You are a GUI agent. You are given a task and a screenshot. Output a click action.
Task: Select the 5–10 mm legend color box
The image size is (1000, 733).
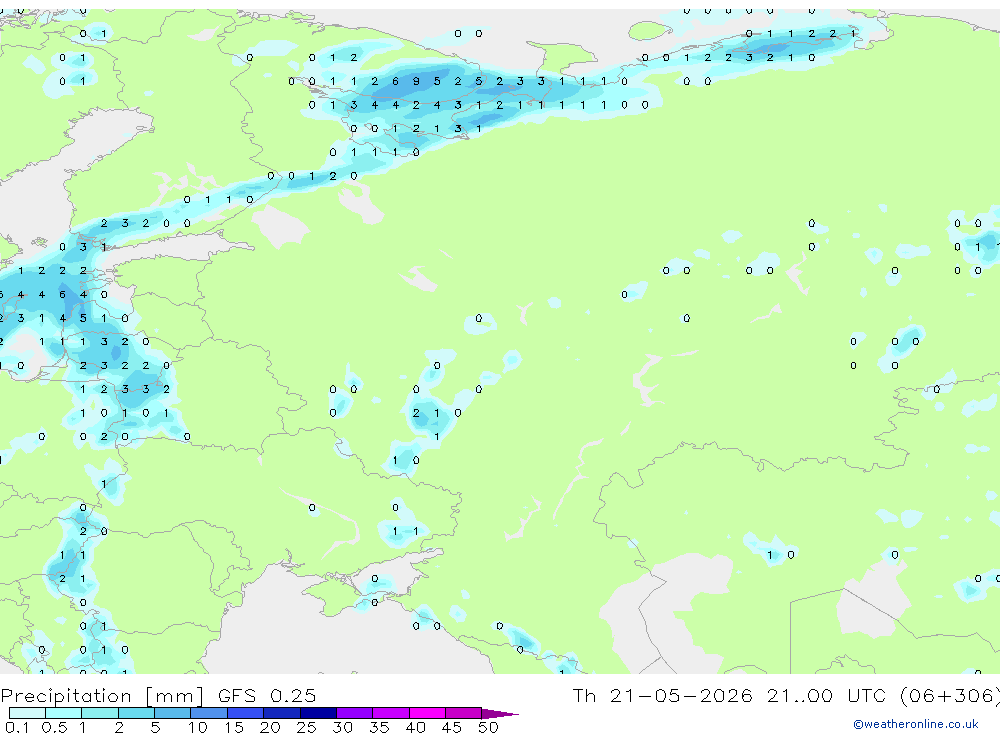click(172, 713)
